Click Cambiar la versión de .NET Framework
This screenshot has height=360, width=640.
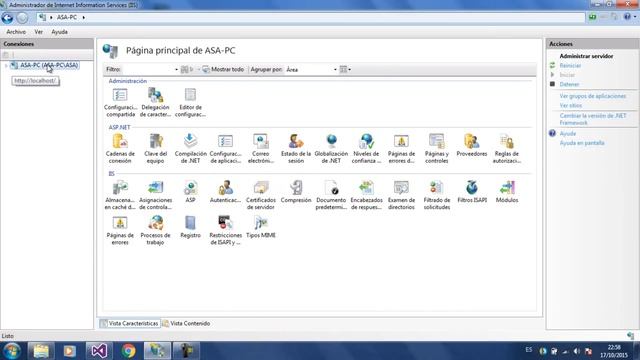pos(593,119)
